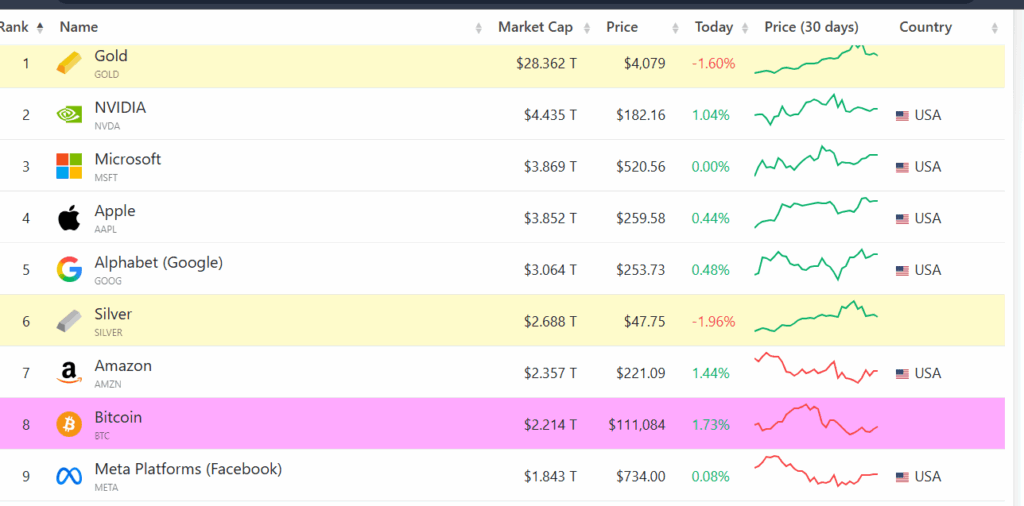
Task: Sort table by Price header
Action: point(621,27)
